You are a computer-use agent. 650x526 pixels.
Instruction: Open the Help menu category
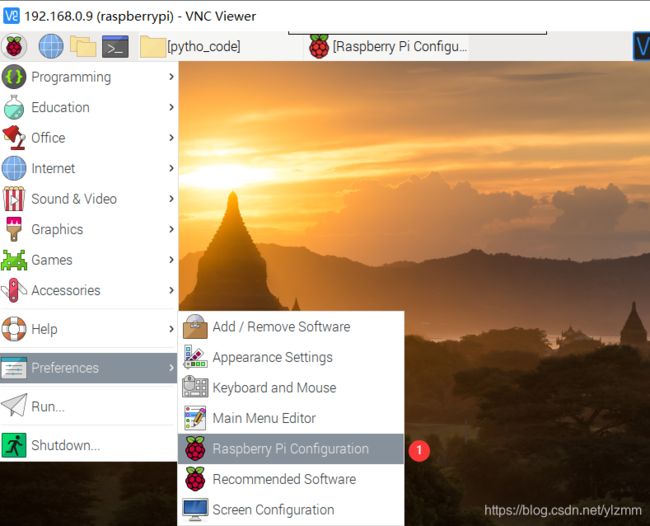[89, 329]
